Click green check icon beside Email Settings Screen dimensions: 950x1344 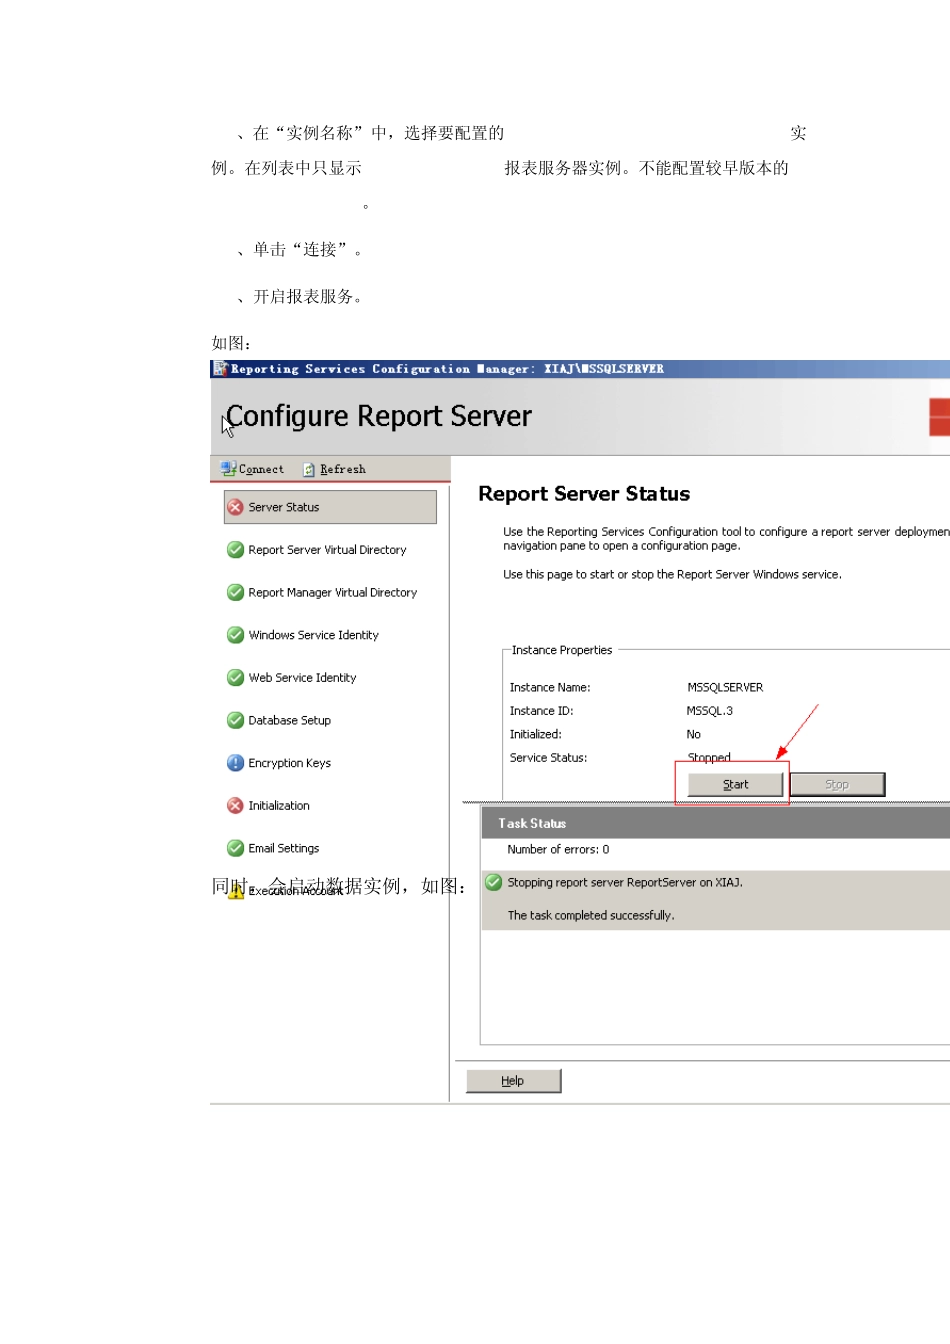click(x=235, y=848)
